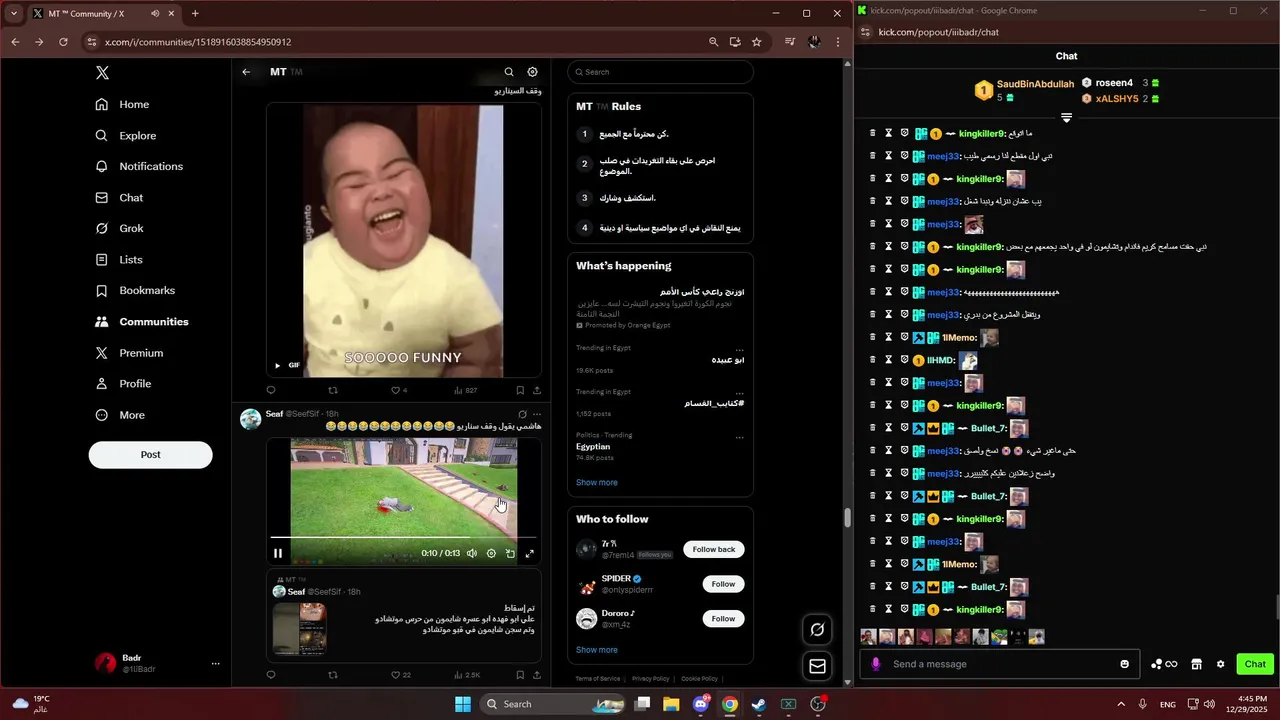Screen dimensions: 1280x720
Task: Delete kingkiller9's top chat message
Action: click(x=872, y=134)
